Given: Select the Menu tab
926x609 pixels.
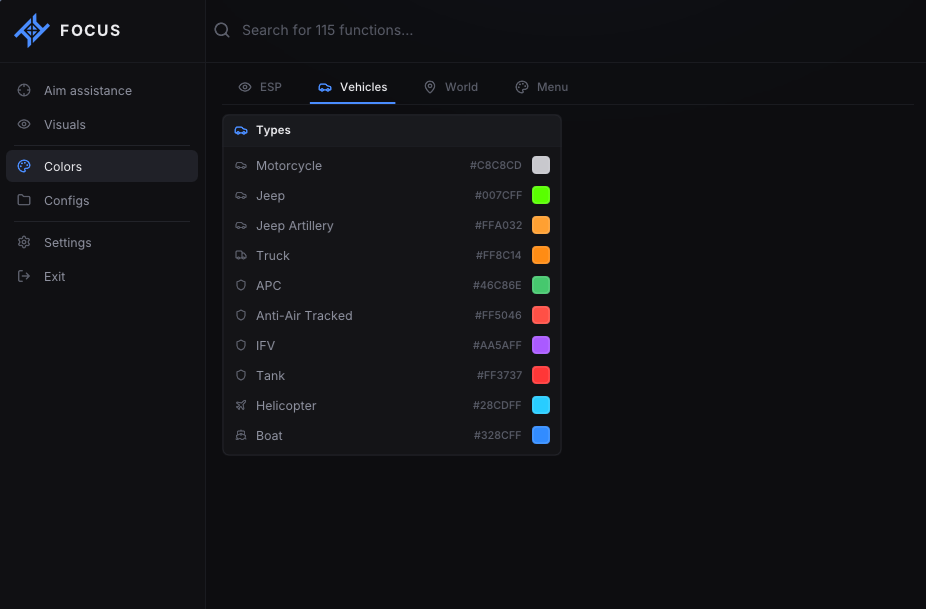Looking at the screenshot, I should (x=542, y=87).
